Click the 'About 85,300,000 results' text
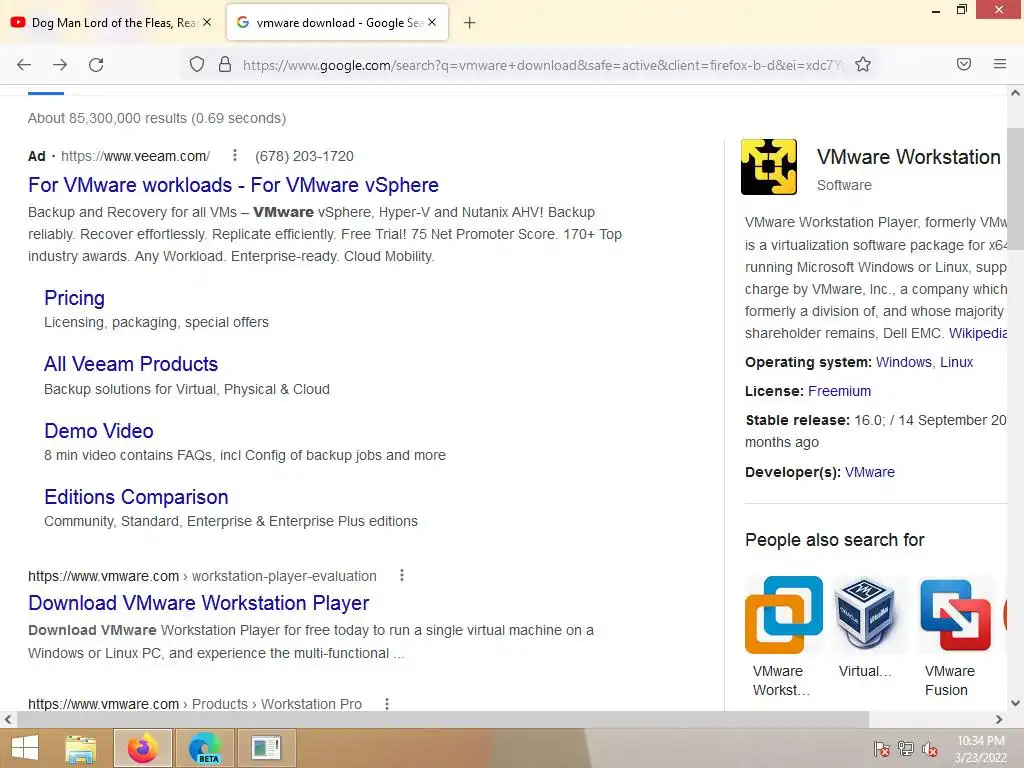1024x768 pixels. point(157,118)
